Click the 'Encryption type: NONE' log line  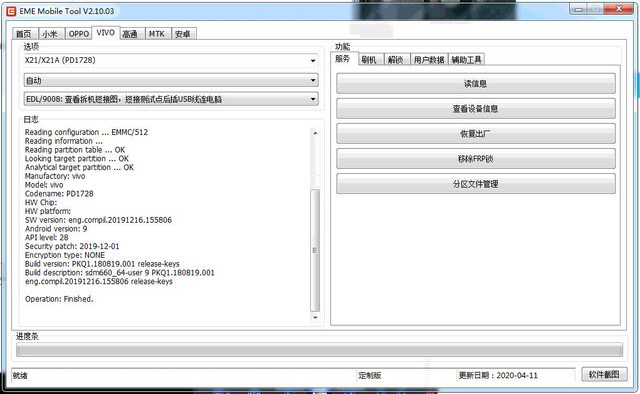point(65,255)
